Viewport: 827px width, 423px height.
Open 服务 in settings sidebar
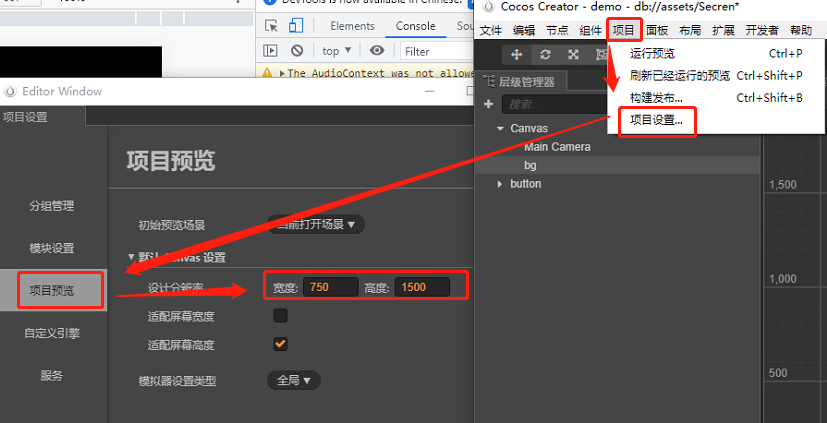click(52, 376)
